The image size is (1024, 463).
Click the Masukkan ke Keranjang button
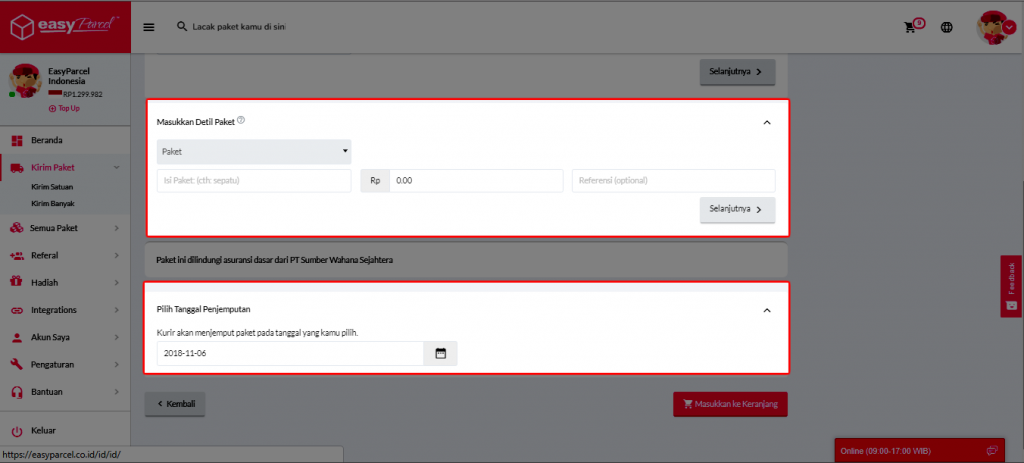730,404
